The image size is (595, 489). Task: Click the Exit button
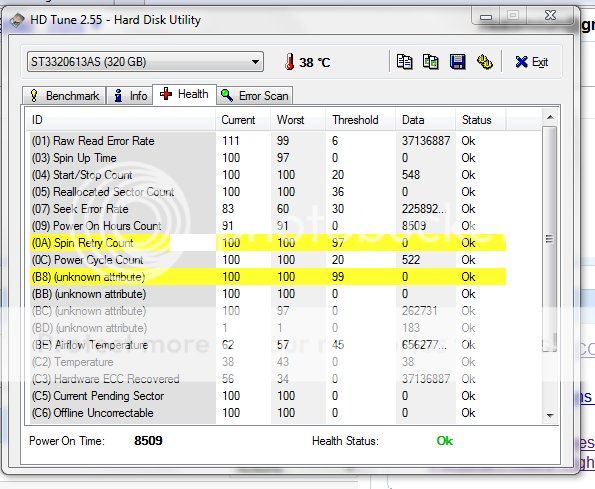[x=532, y=62]
